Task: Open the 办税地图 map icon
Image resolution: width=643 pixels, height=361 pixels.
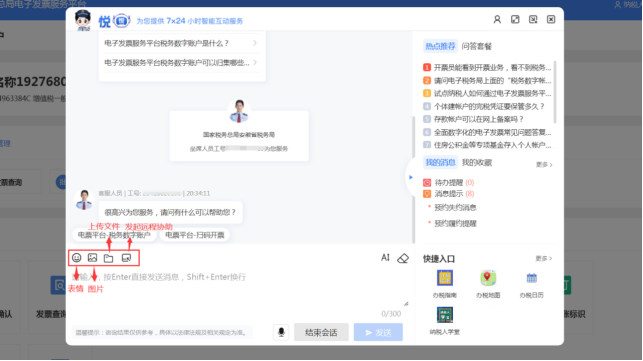Action: [x=488, y=278]
